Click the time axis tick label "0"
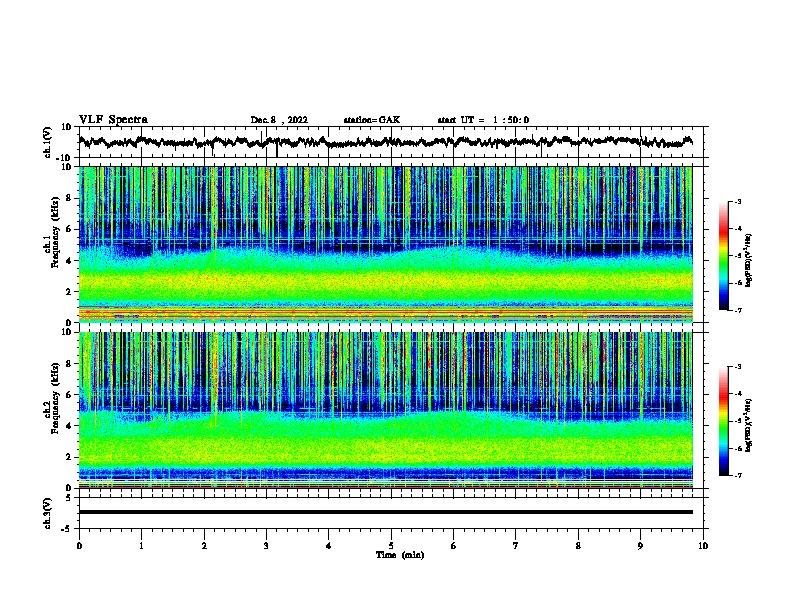Image resolution: width=792 pixels, height=612 pixels. point(79,545)
